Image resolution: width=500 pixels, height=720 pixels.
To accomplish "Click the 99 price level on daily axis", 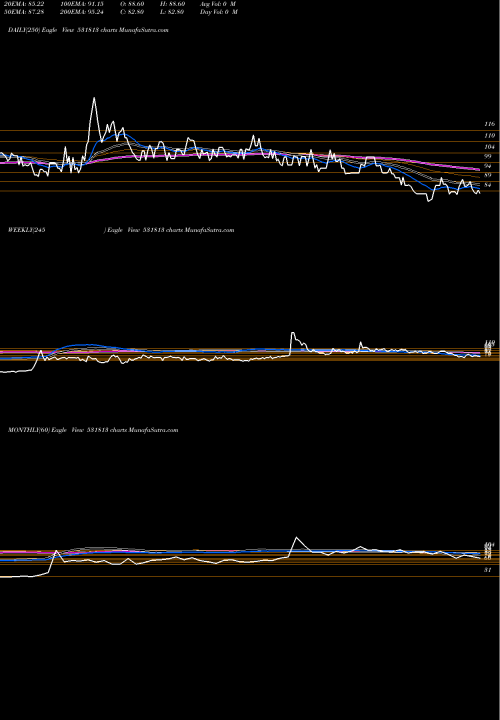I will pyautogui.click(x=488, y=157).
